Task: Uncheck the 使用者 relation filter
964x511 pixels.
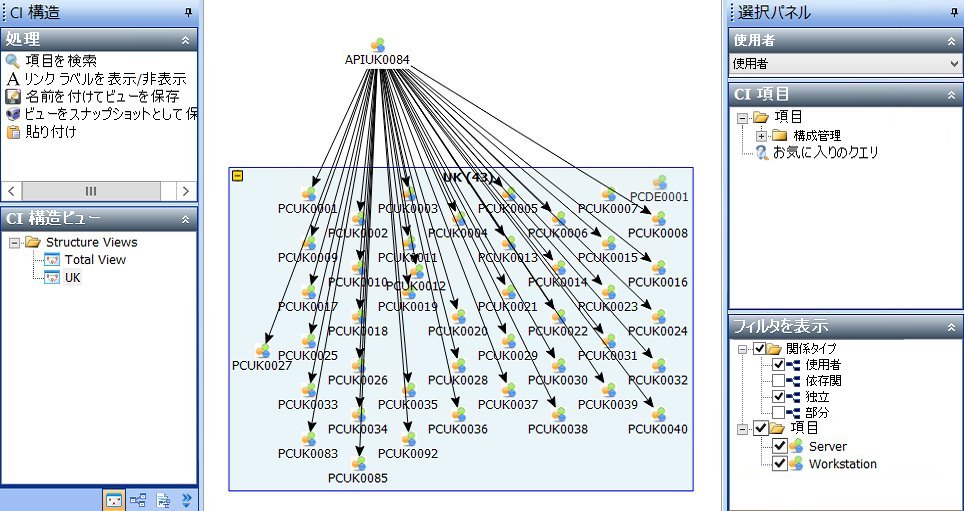Action: tap(779, 365)
